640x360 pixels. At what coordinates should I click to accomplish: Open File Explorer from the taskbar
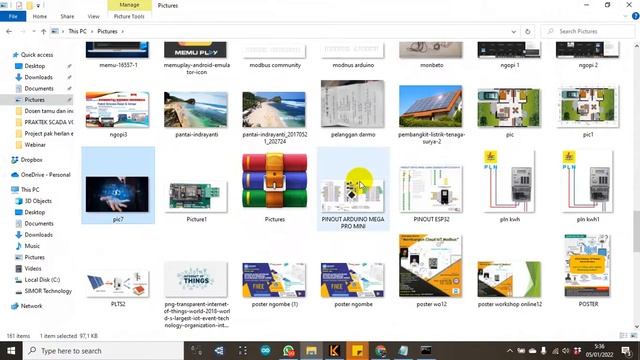click(x=311, y=351)
